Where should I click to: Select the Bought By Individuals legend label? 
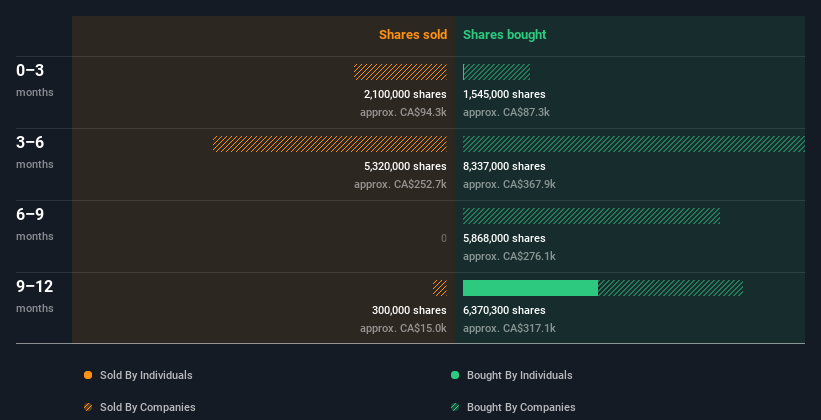coord(519,375)
